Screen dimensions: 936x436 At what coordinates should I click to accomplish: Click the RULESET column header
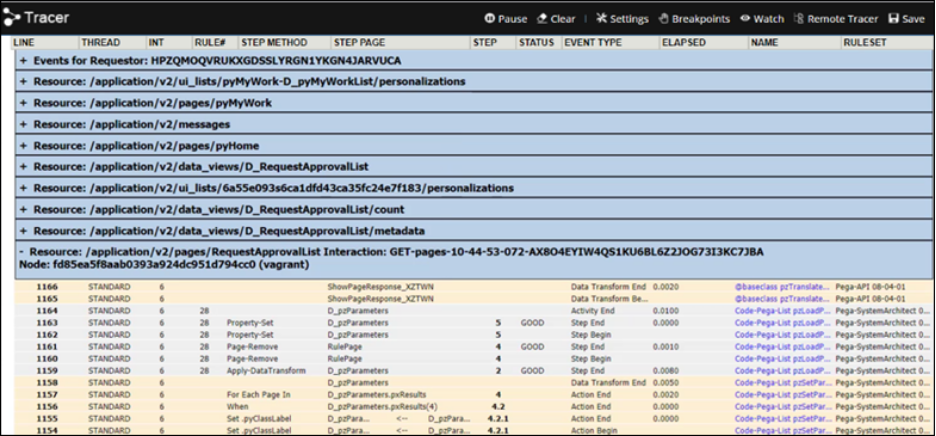point(865,42)
